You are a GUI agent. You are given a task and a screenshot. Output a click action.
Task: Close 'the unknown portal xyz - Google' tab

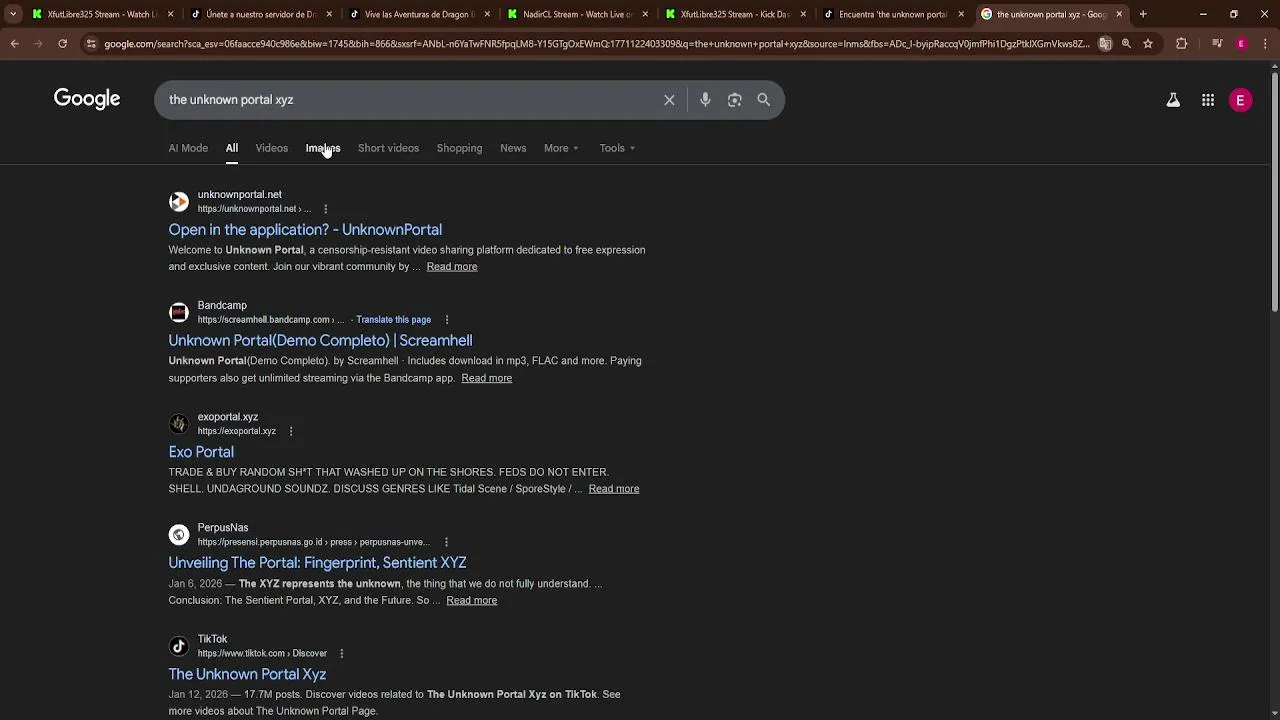[1119, 14]
